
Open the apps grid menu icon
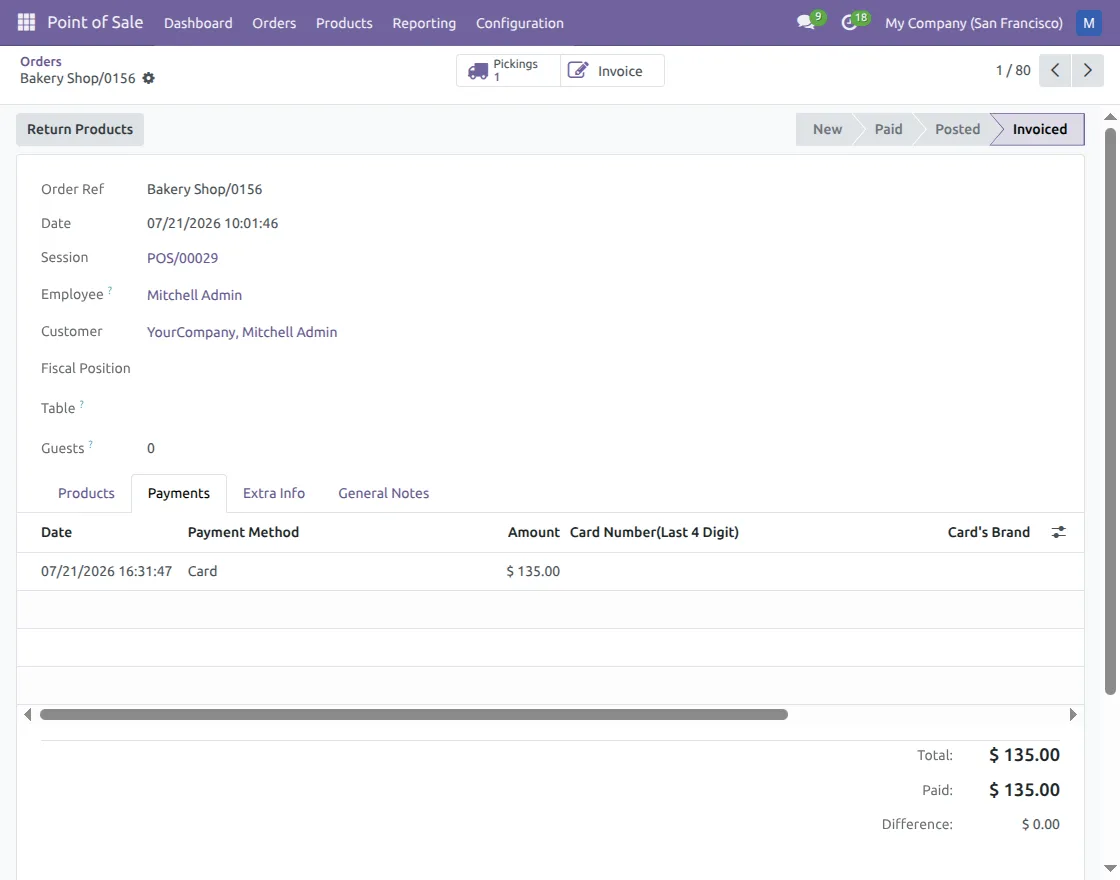(26, 23)
